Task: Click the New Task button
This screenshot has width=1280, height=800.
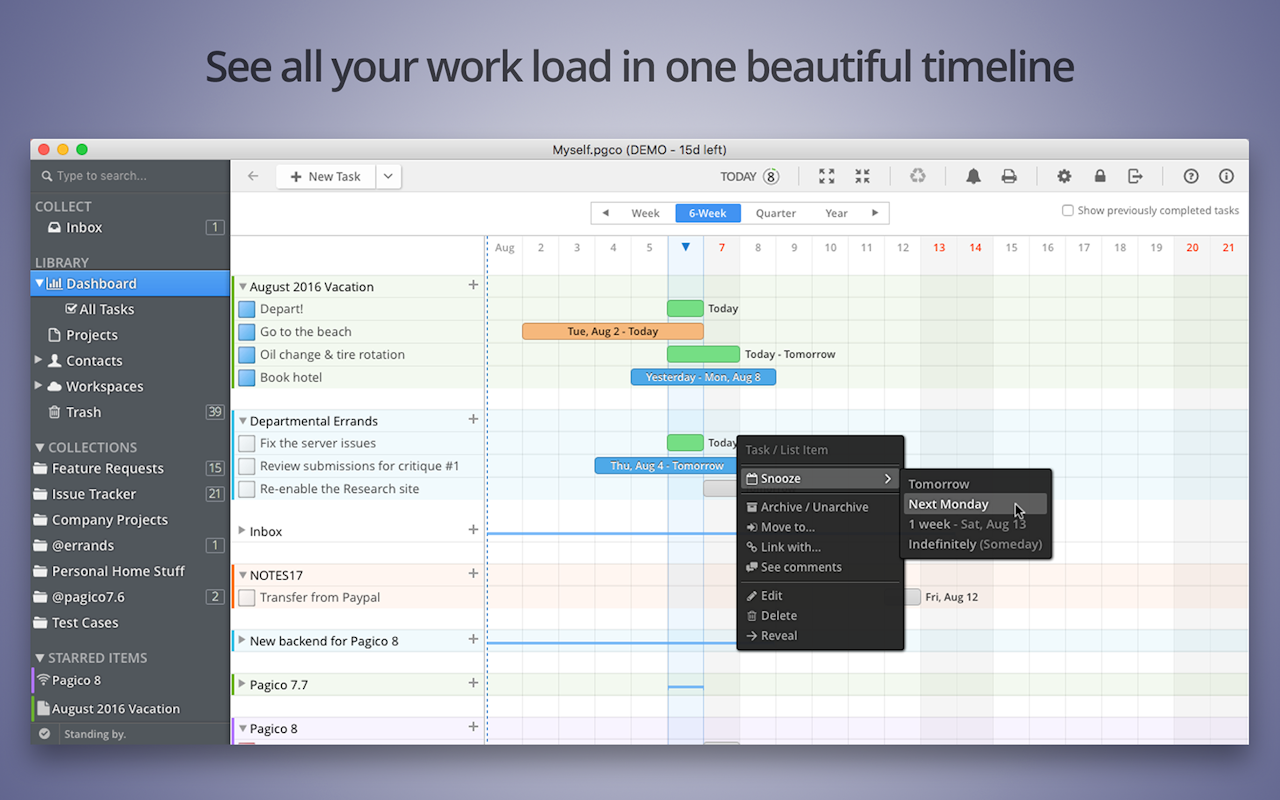Action: pos(325,176)
